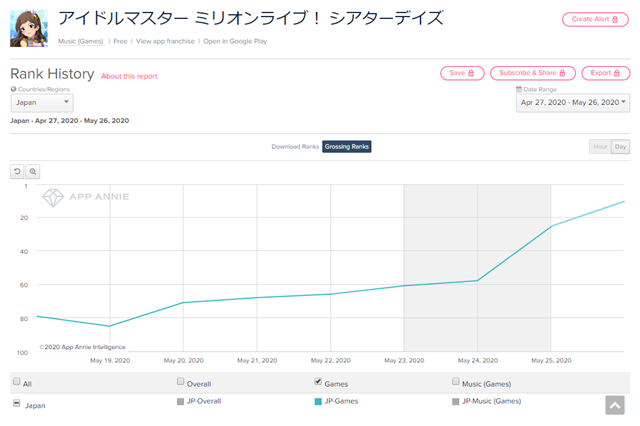The image size is (640, 426).
Task: Toggle the Overall checkbox
Action: (x=180, y=381)
